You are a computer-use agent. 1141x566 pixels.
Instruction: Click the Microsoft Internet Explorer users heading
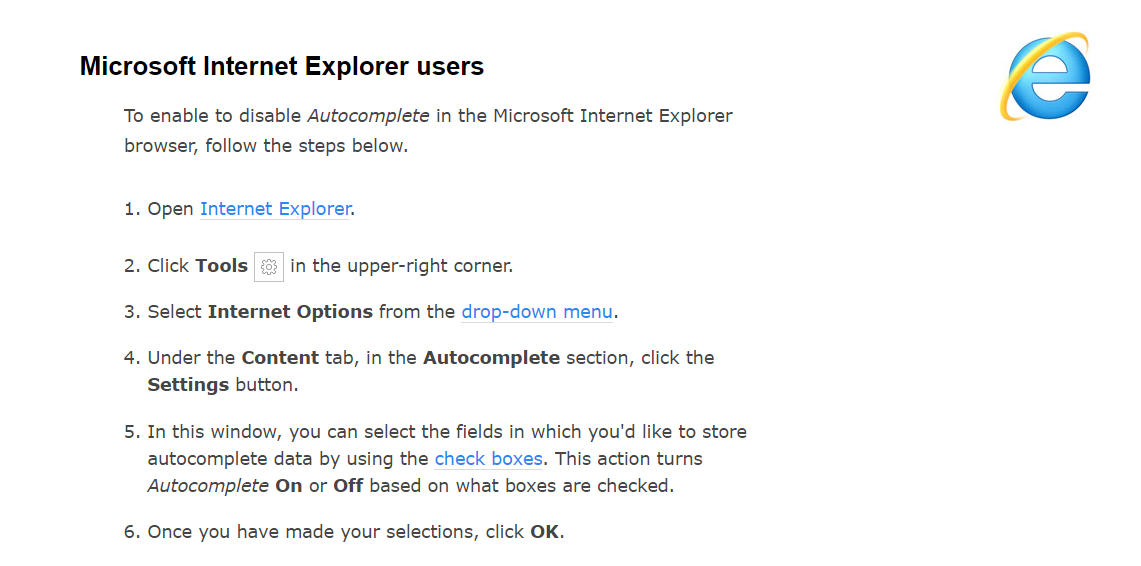[x=281, y=67]
